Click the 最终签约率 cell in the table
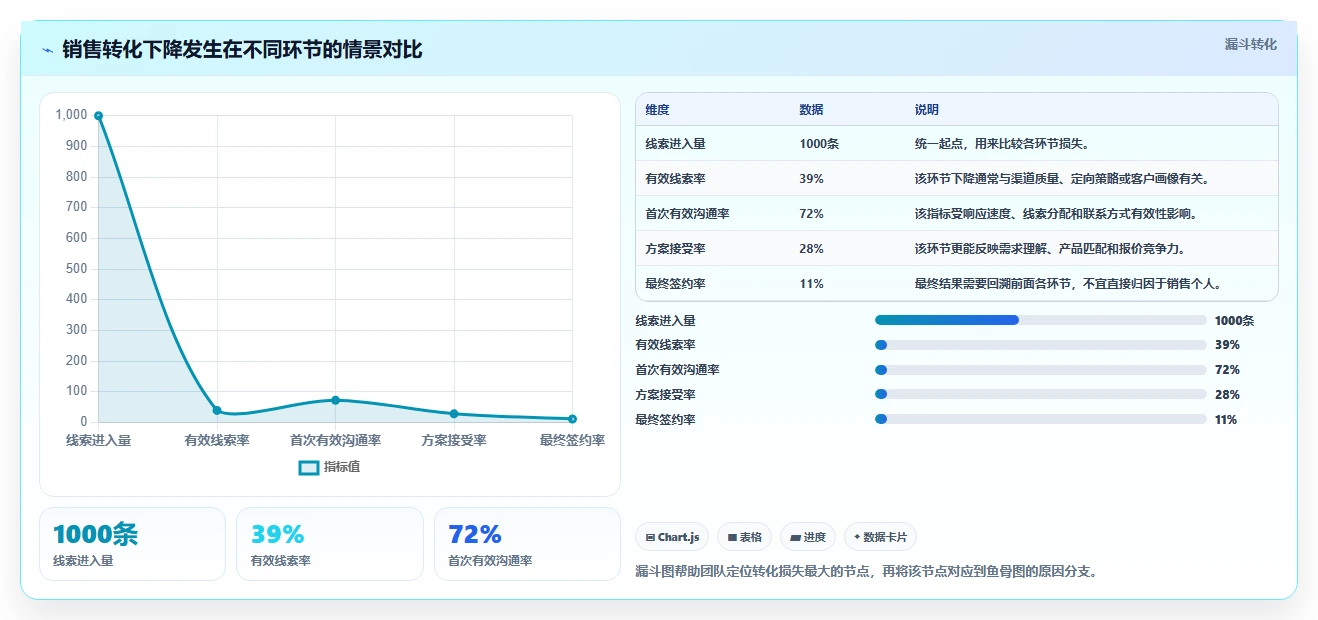The width and height of the screenshot is (1318, 620). point(676,284)
